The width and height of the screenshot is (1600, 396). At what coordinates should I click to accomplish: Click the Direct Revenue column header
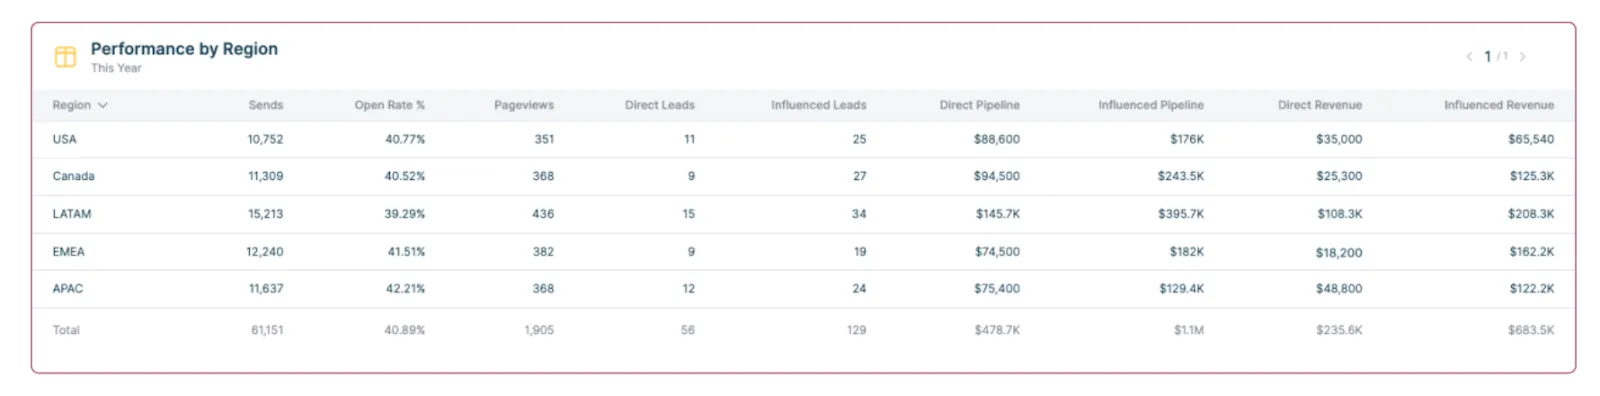[1320, 105]
